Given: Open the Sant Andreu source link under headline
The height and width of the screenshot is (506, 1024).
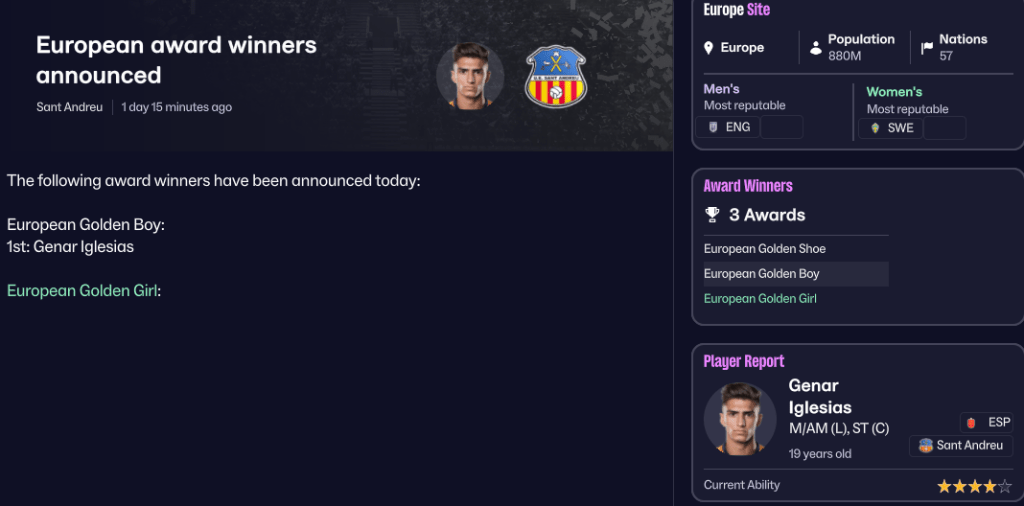Looking at the screenshot, I should coord(69,107).
